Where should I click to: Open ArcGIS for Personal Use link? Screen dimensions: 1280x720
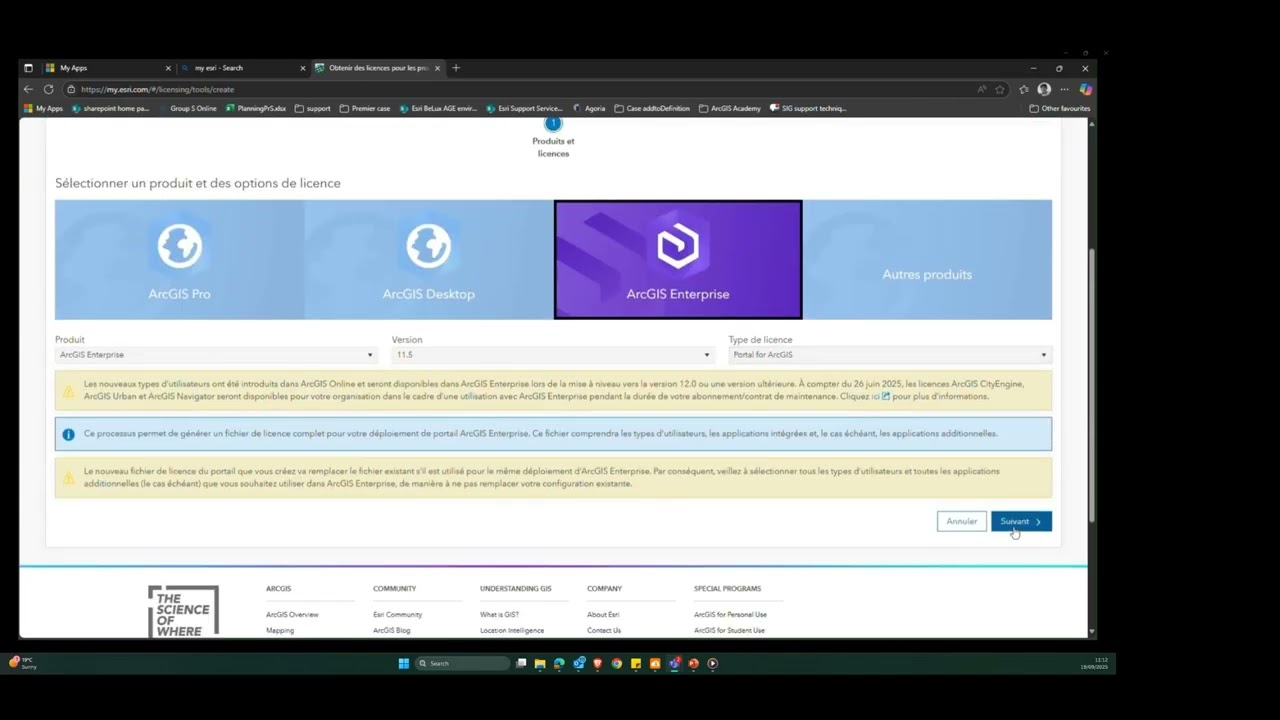tap(731, 615)
